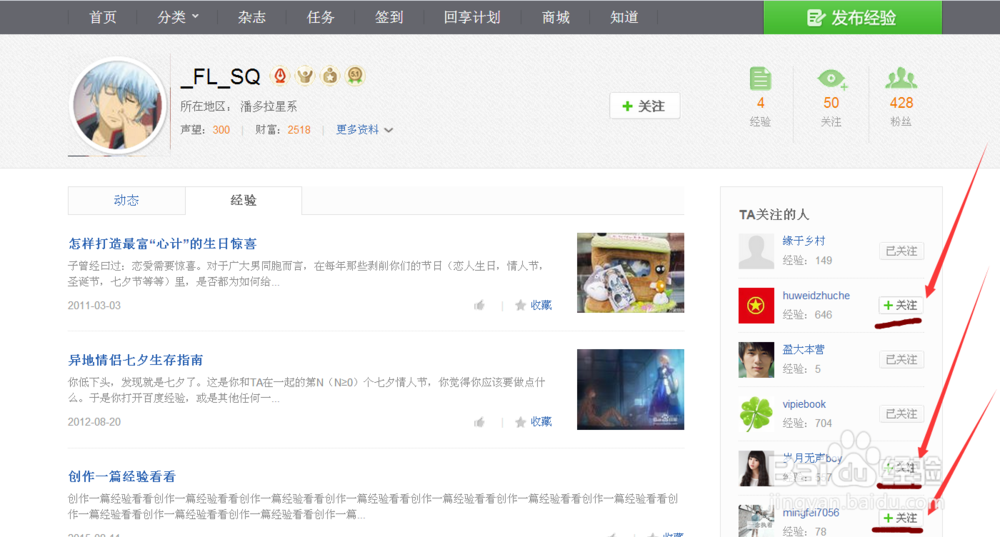Click the 粉丝 people icon showing 428

point(901,78)
